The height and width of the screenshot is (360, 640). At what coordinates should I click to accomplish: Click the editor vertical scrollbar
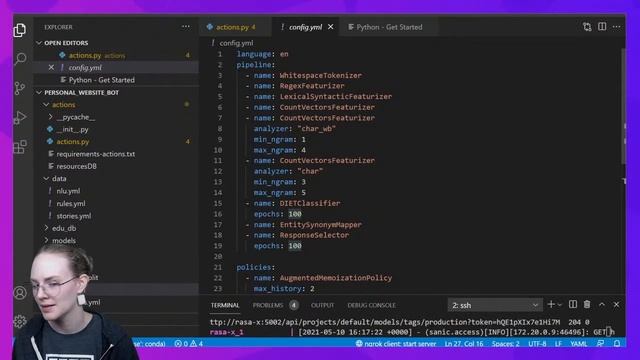click(x=623, y=106)
